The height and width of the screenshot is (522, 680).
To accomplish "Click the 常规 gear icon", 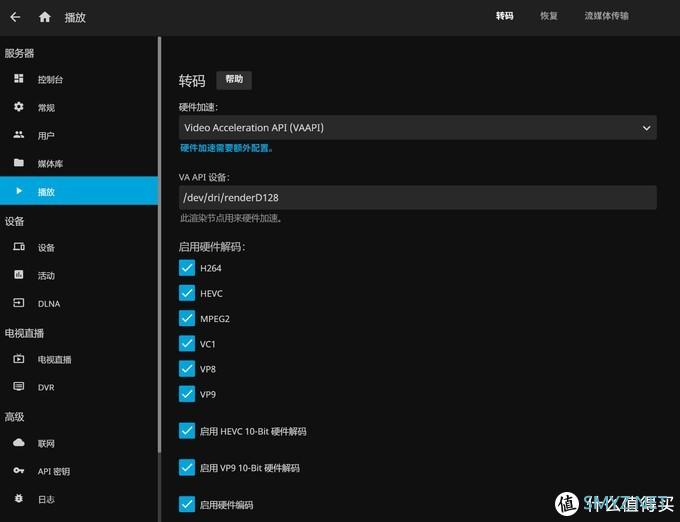I will pos(19,107).
